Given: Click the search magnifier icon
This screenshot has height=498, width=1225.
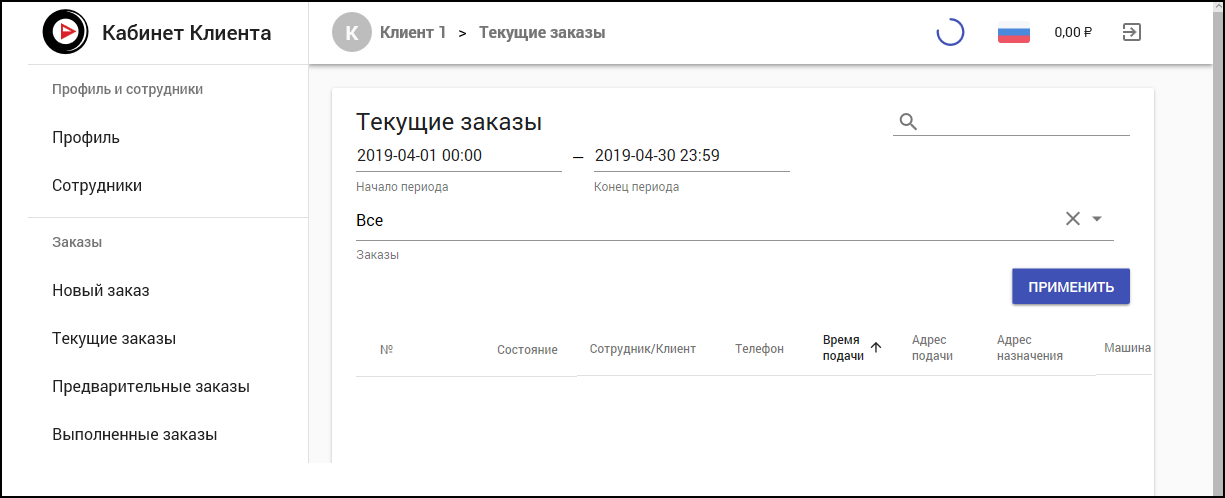Looking at the screenshot, I should [x=908, y=122].
